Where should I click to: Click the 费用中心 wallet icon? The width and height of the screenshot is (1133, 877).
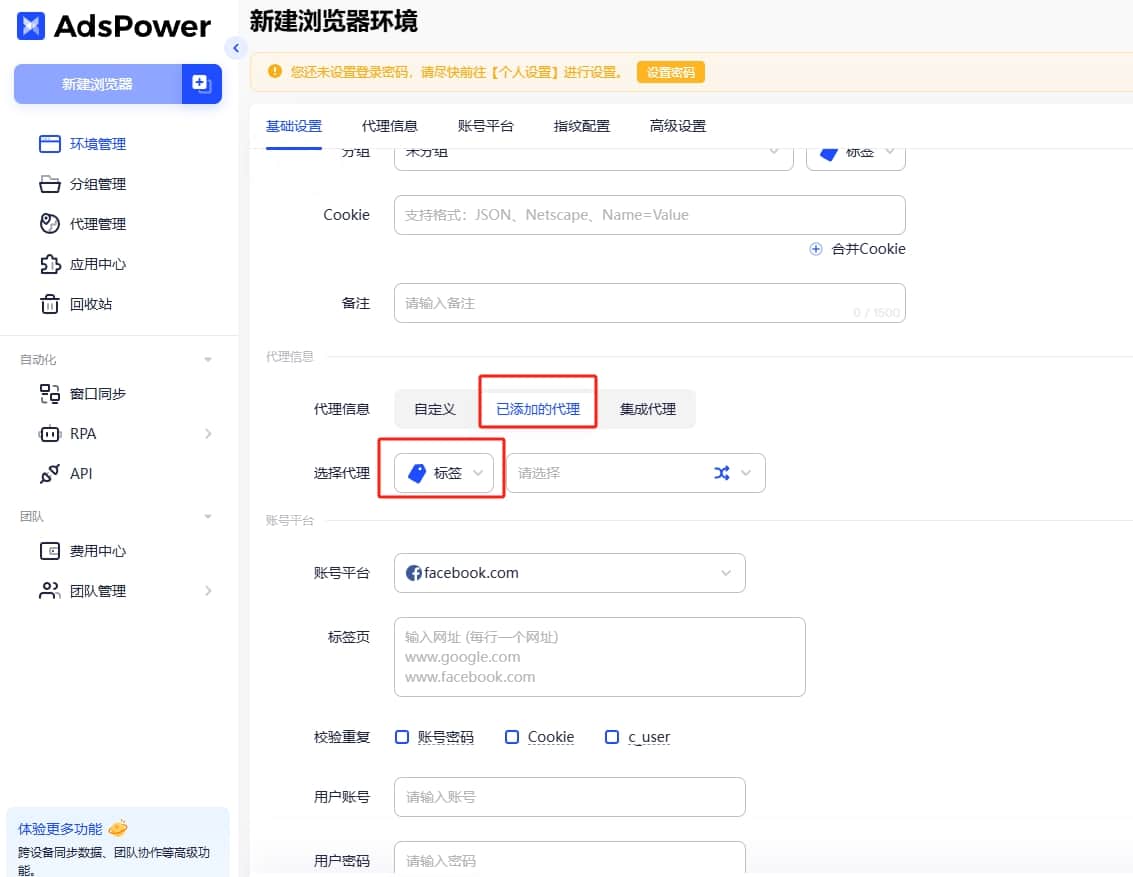coord(50,551)
